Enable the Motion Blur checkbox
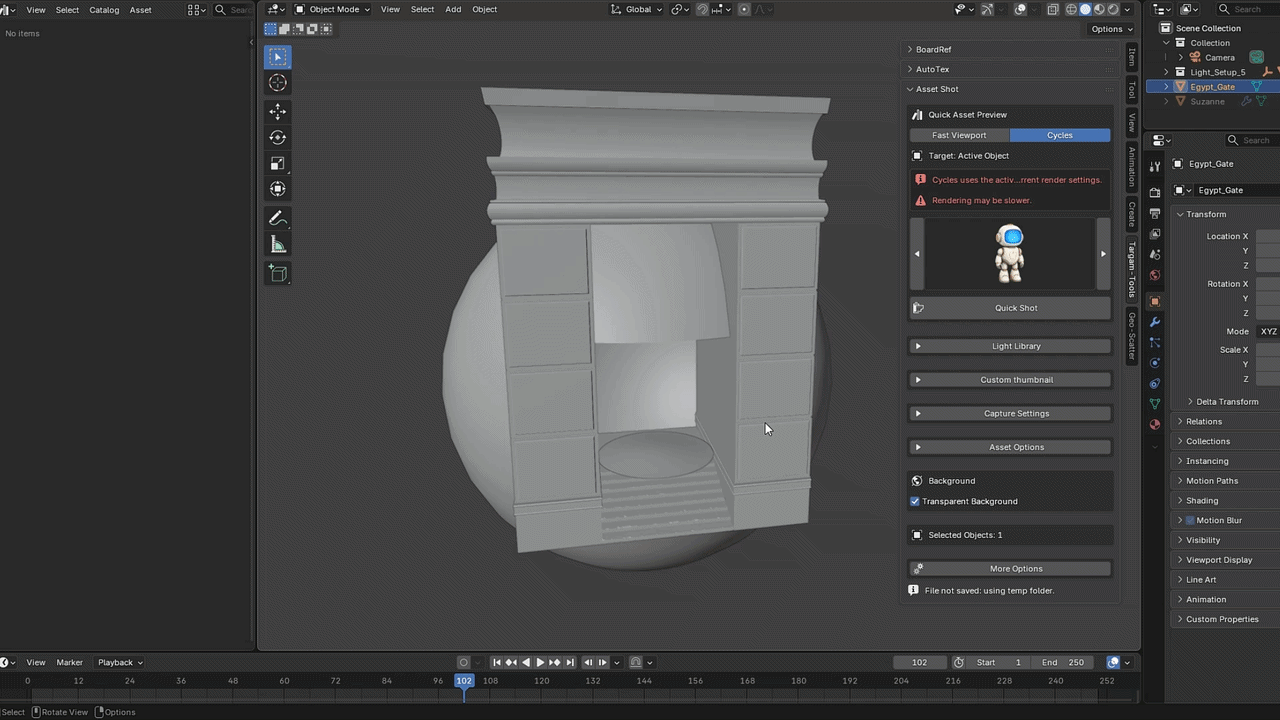The image size is (1280, 720). click(x=1190, y=520)
